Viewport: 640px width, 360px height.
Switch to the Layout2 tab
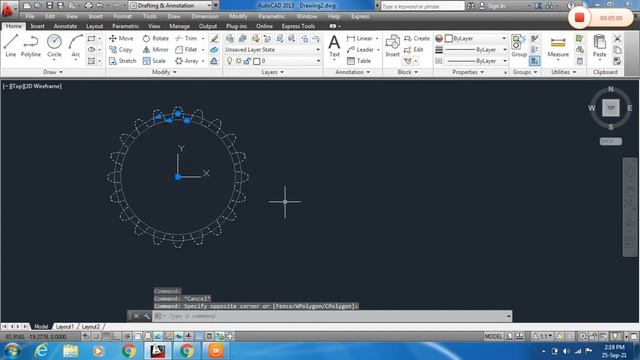[91, 327]
